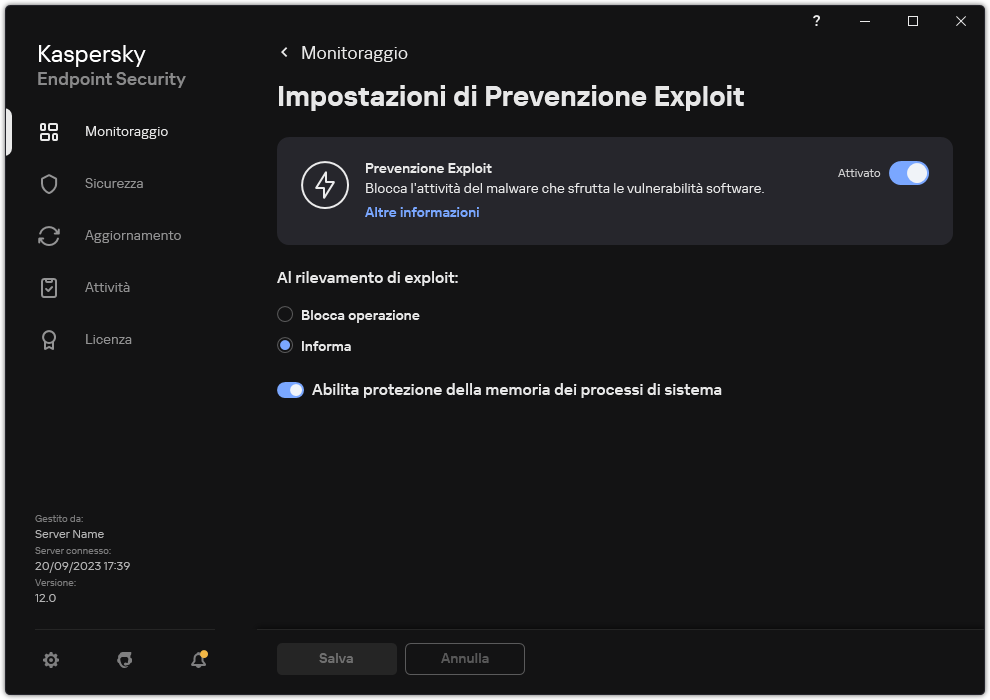The height and width of the screenshot is (700, 990).
Task: Click the Kaspersky support icon
Action: pyautogui.click(x=124, y=660)
